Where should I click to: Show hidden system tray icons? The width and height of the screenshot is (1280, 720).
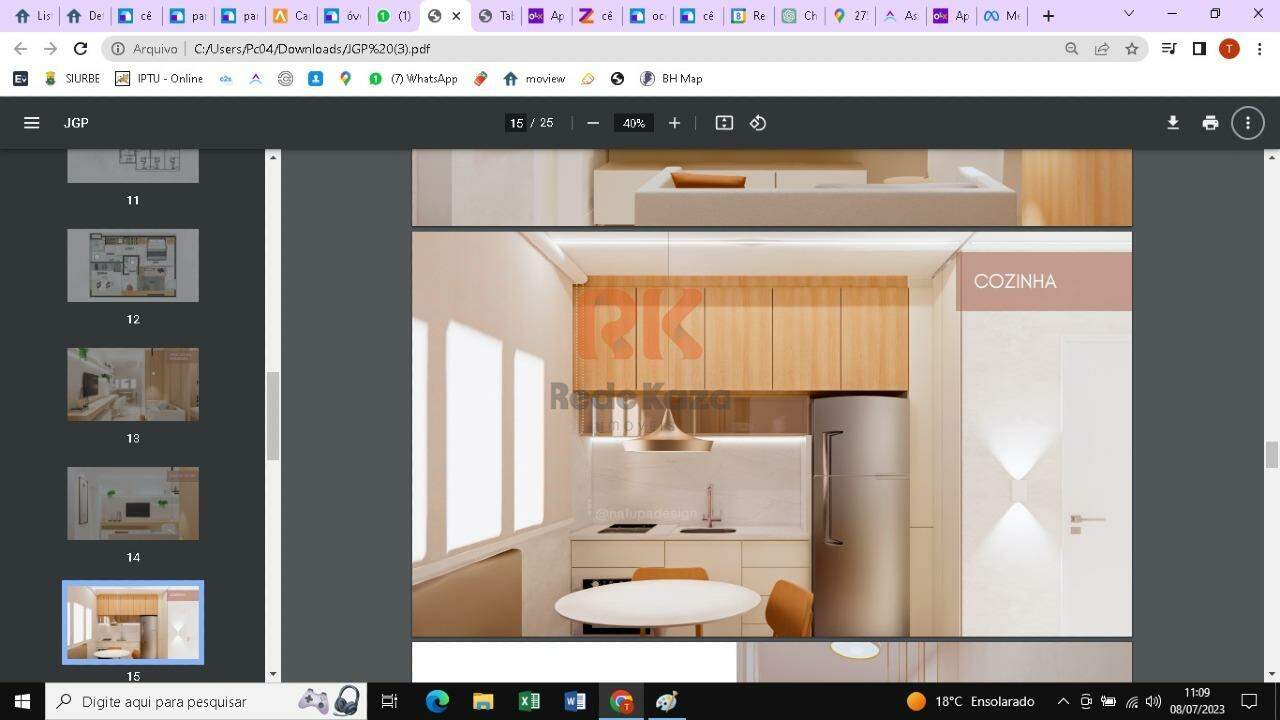coord(1063,701)
